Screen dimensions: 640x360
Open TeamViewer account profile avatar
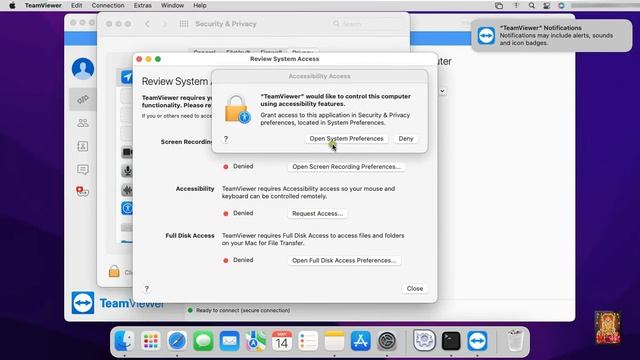83,69
